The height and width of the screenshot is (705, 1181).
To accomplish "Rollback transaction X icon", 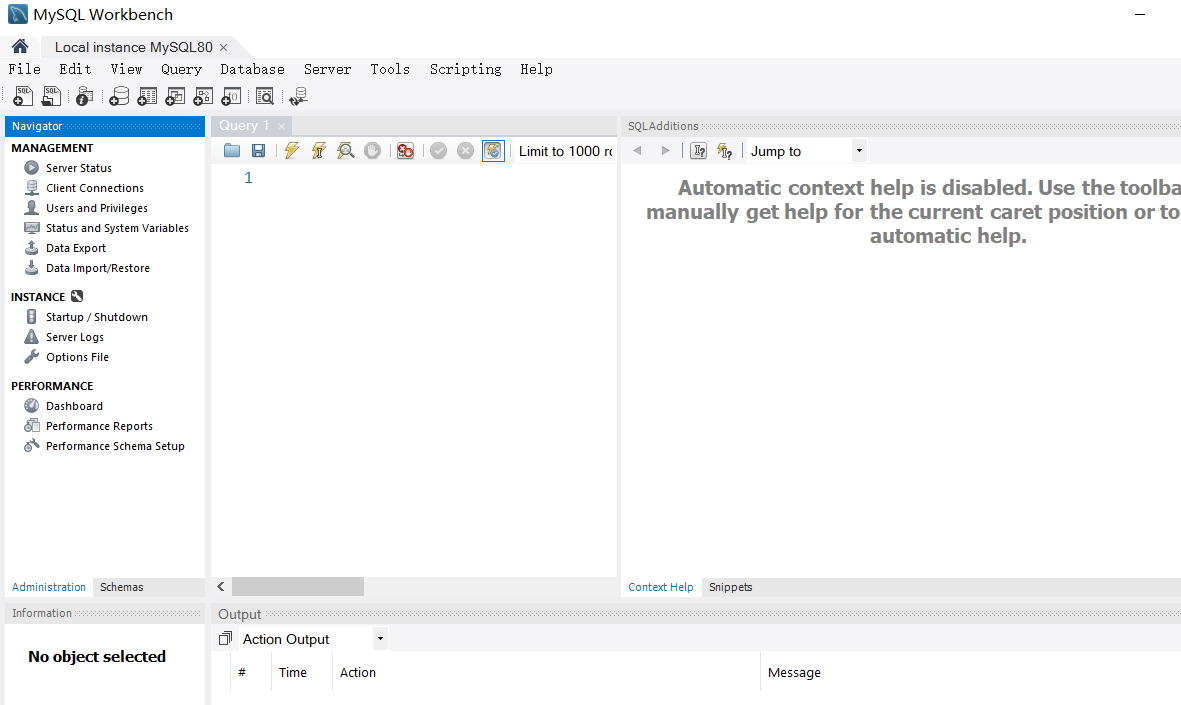I will [x=465, y=151].
